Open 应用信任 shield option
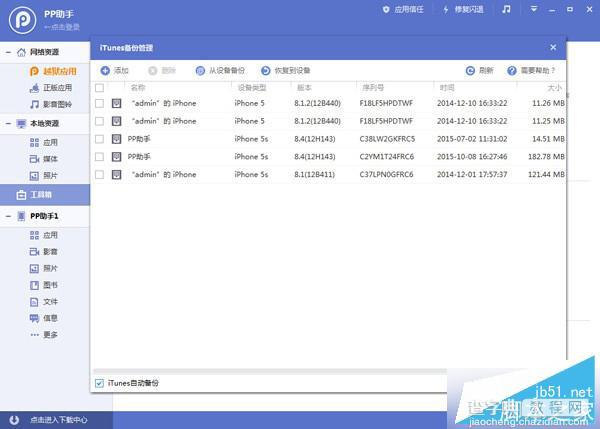 pyautogui.click(x=403, y=10)
